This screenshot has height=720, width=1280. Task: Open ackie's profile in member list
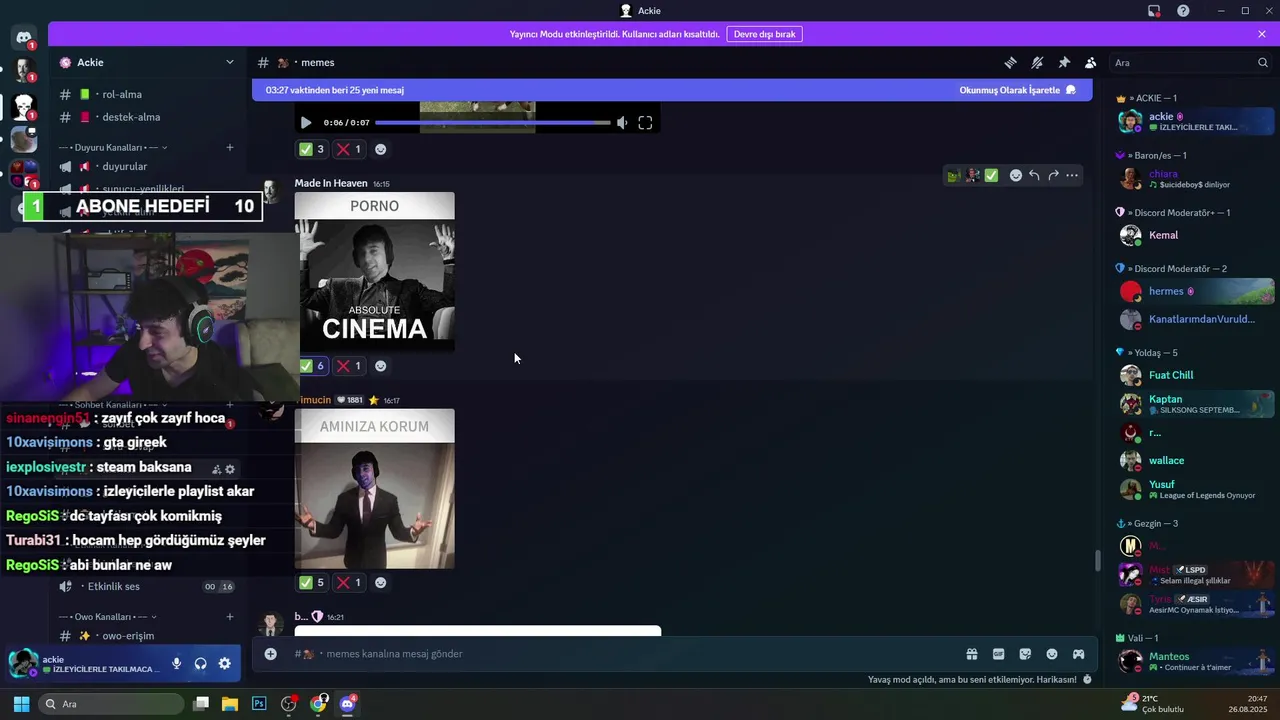[x=1194, y=121]
